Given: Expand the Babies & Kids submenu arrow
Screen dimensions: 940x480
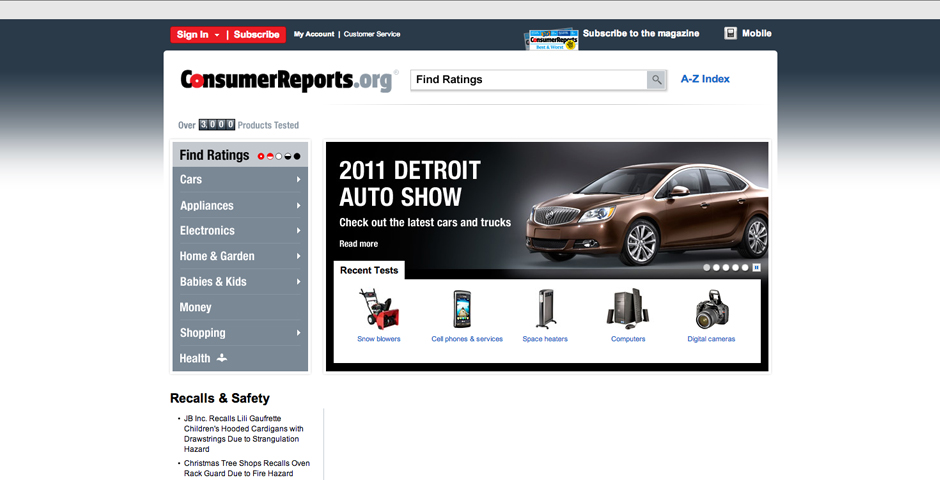Looking at the screenshot, I should click(298, 282).
